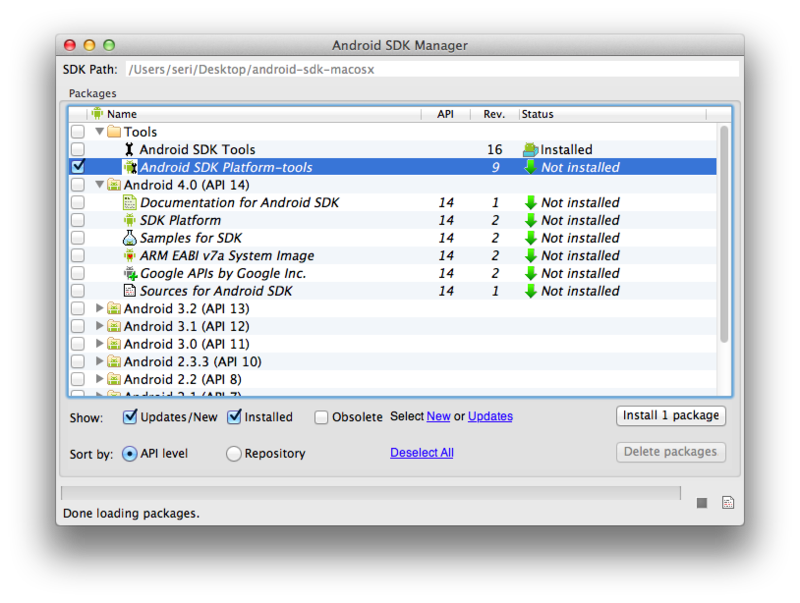Click the ARM EABI v7a System Image icon
This screenshot has width=800, height=603.
130,255
